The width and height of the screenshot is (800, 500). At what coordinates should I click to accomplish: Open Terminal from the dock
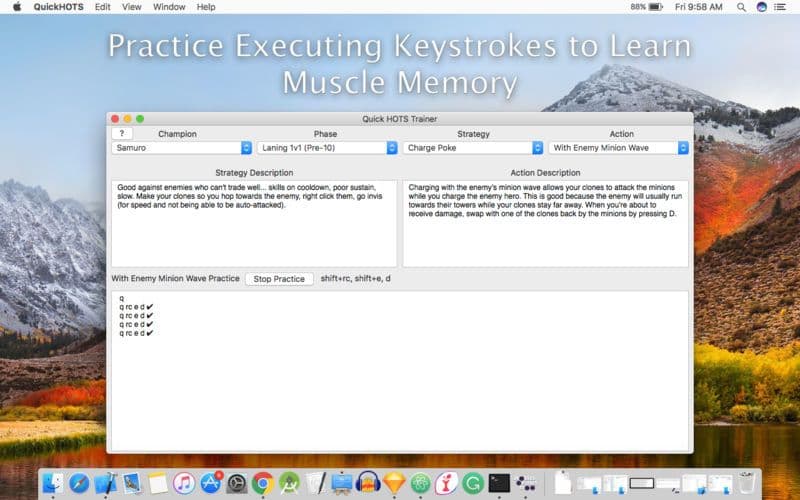click(499, 483)
